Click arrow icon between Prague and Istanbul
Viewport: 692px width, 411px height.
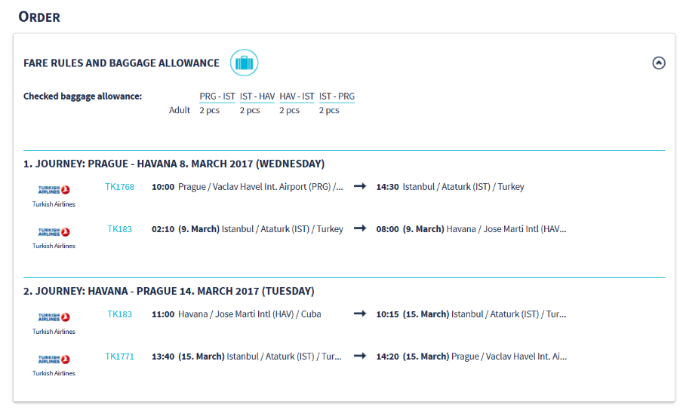tap(359, 187)
